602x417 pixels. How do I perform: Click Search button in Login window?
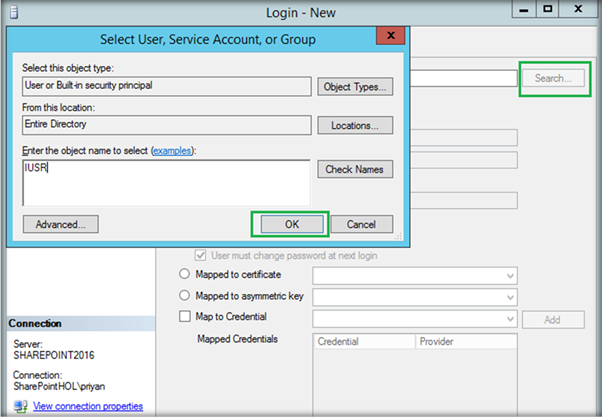(553, 78)
